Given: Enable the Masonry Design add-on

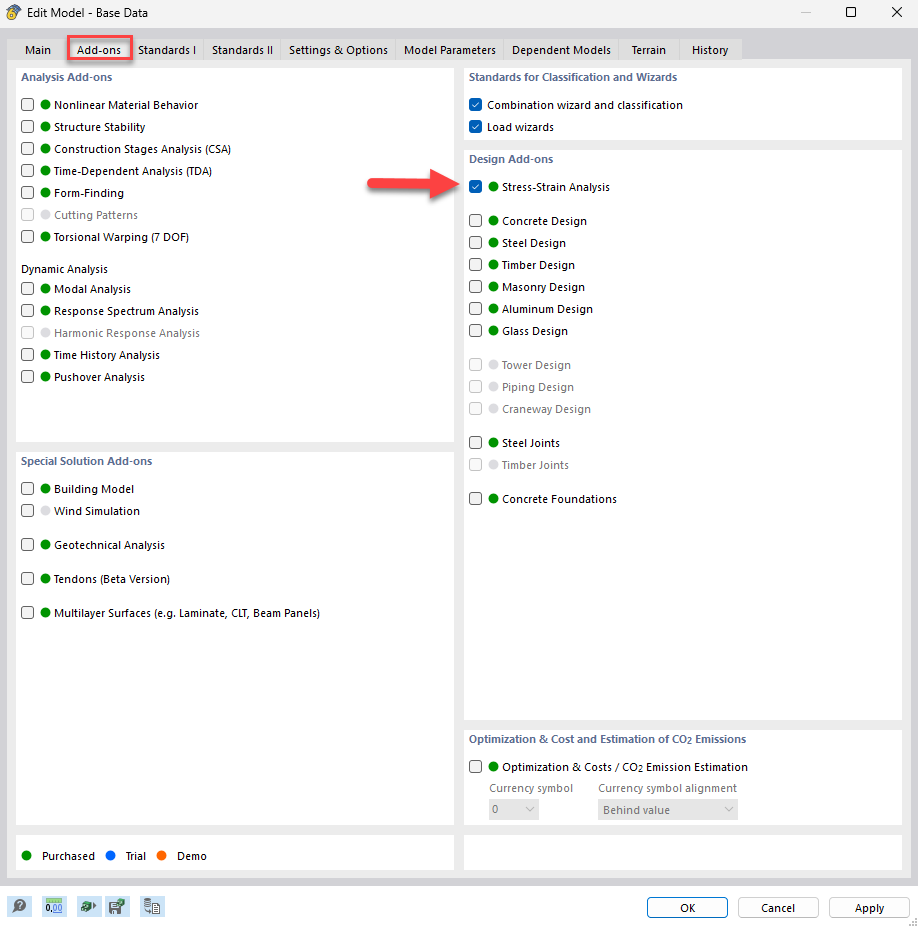Looking at the screenshot, I should click(476, 286).
